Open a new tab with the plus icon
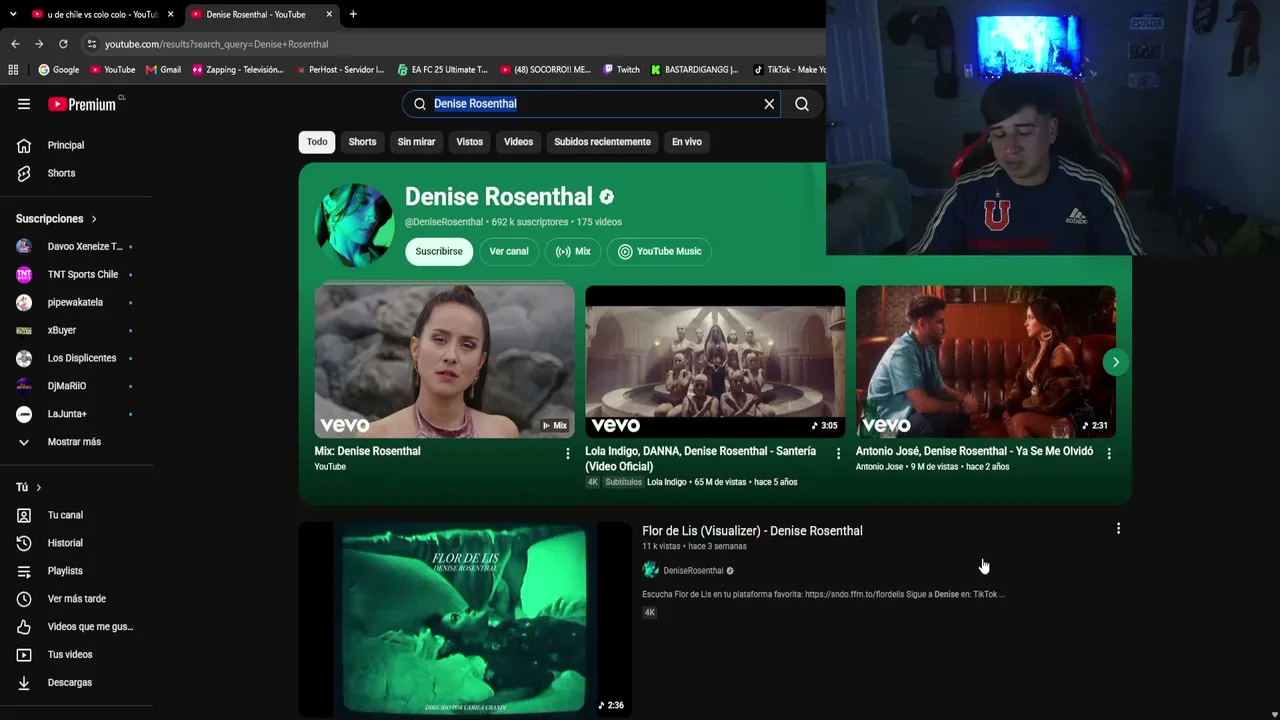Screen dimensions: 1280x720 coord(353,14)
